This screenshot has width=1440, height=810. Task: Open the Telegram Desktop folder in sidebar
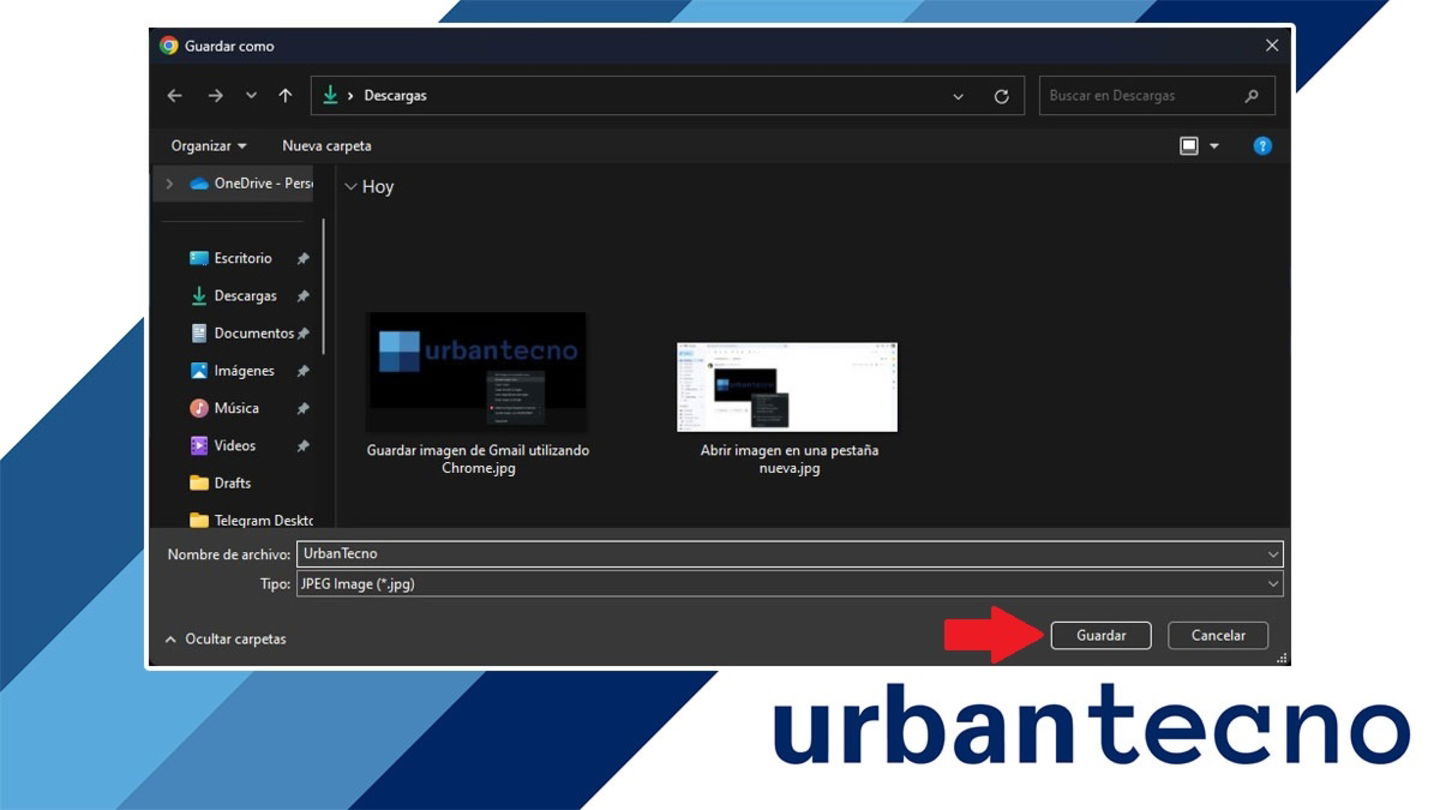[251, 520]
